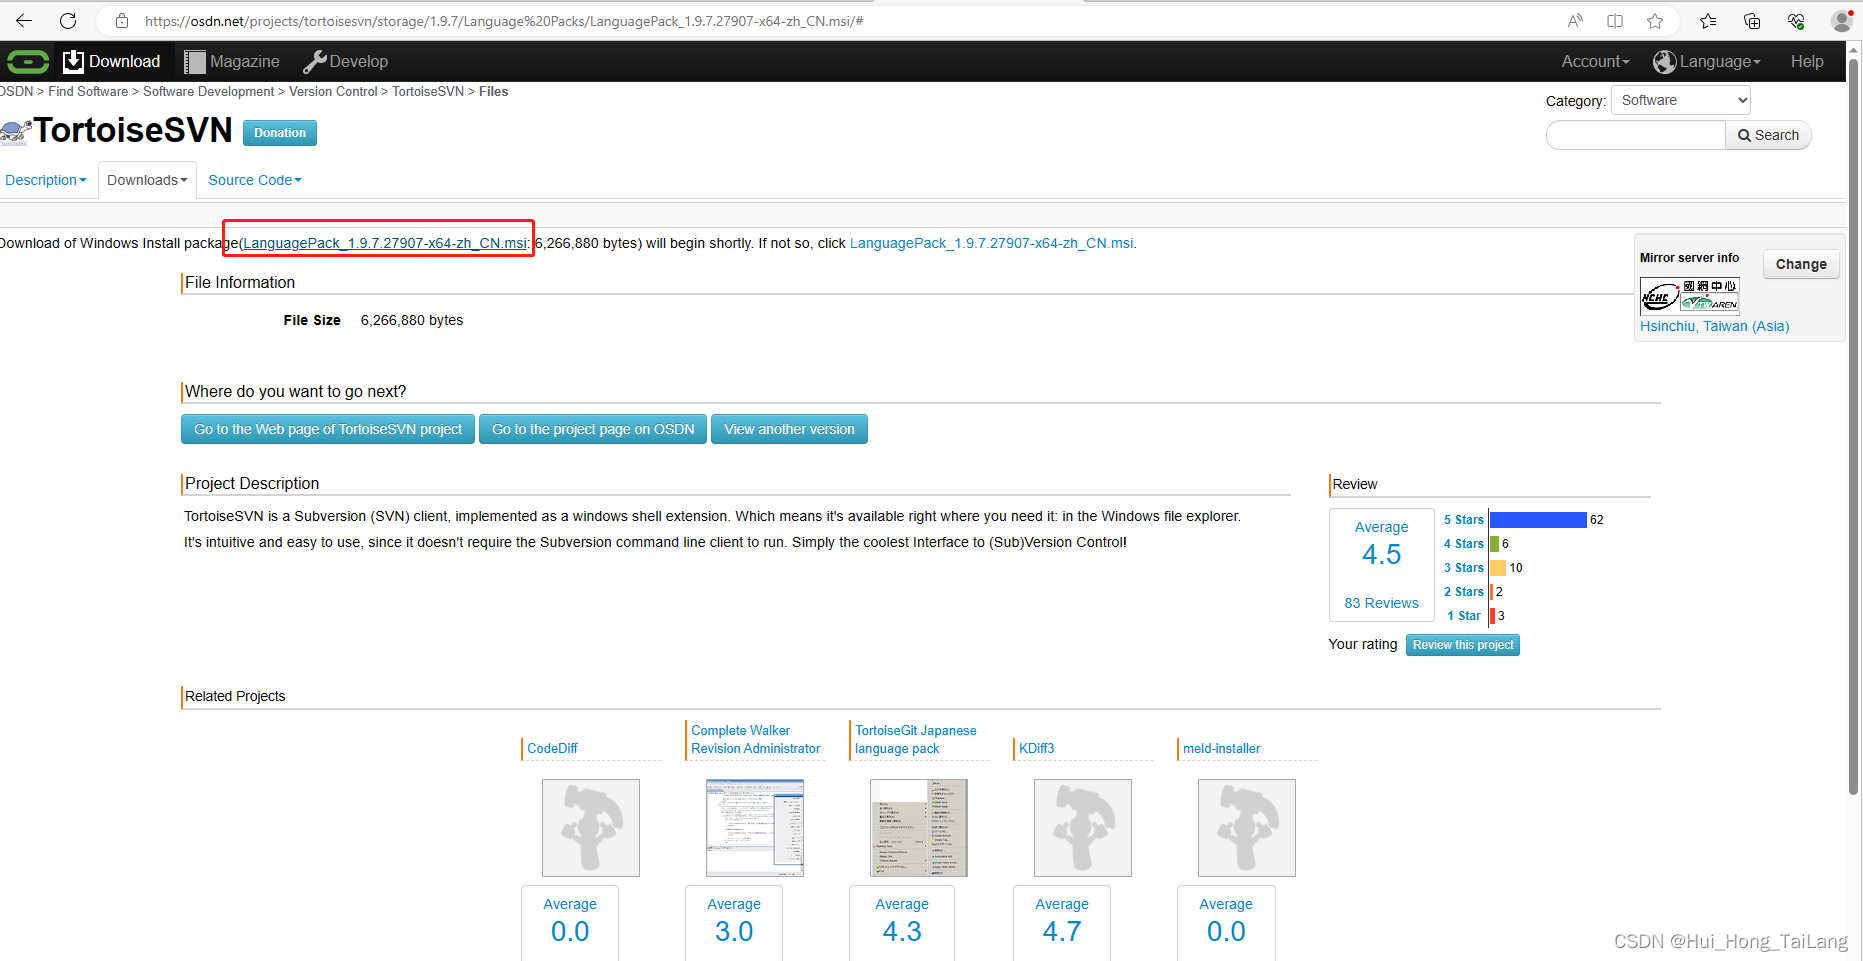Click the Language globe icon
Viewport: 1863px width, 961px height.
click(1664, 62)
